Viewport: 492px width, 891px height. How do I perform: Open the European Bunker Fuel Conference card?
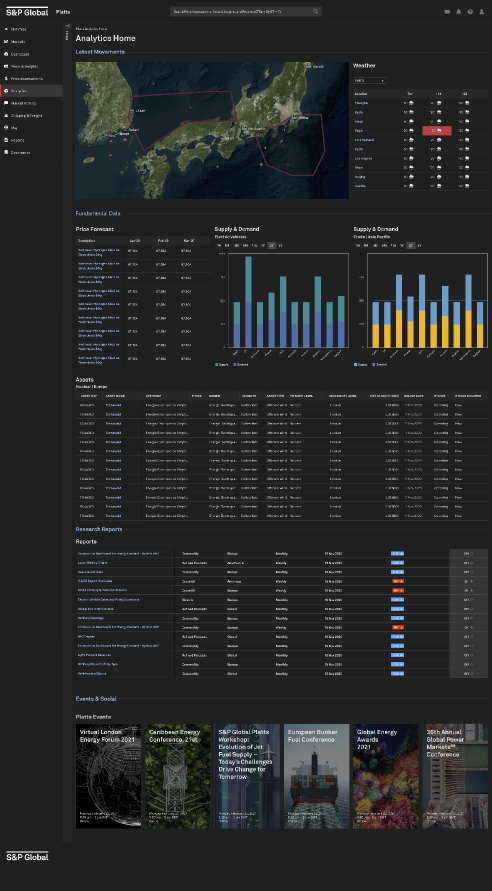[316, 776]
